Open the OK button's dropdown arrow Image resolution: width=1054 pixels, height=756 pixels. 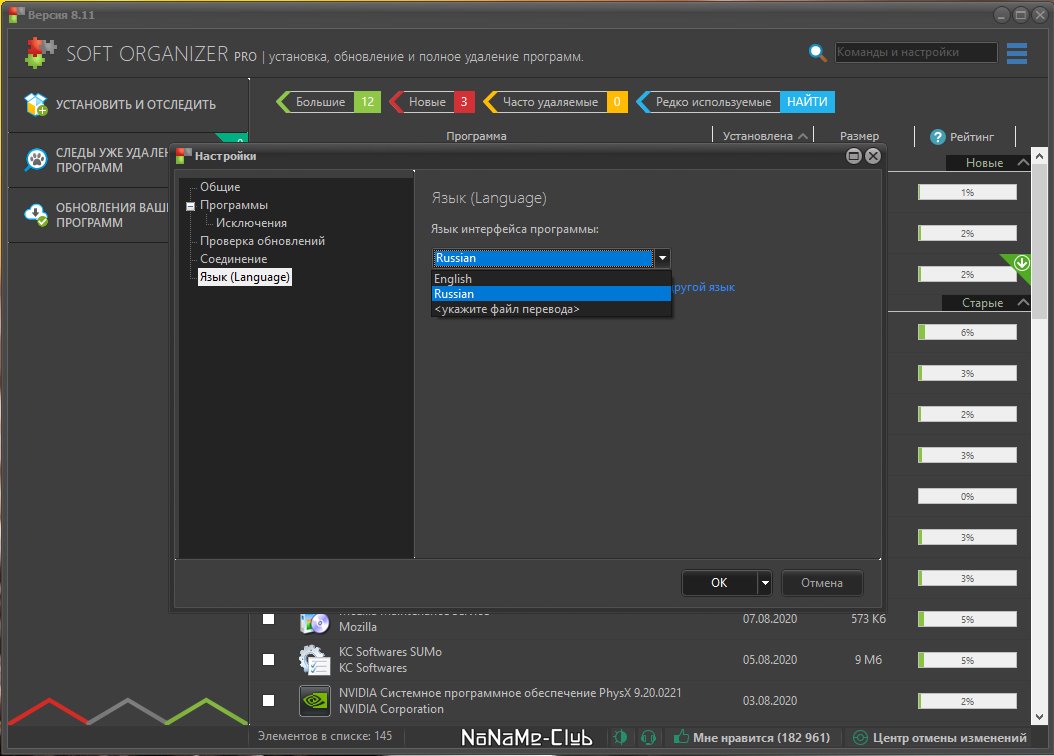[x=765, y=583]
